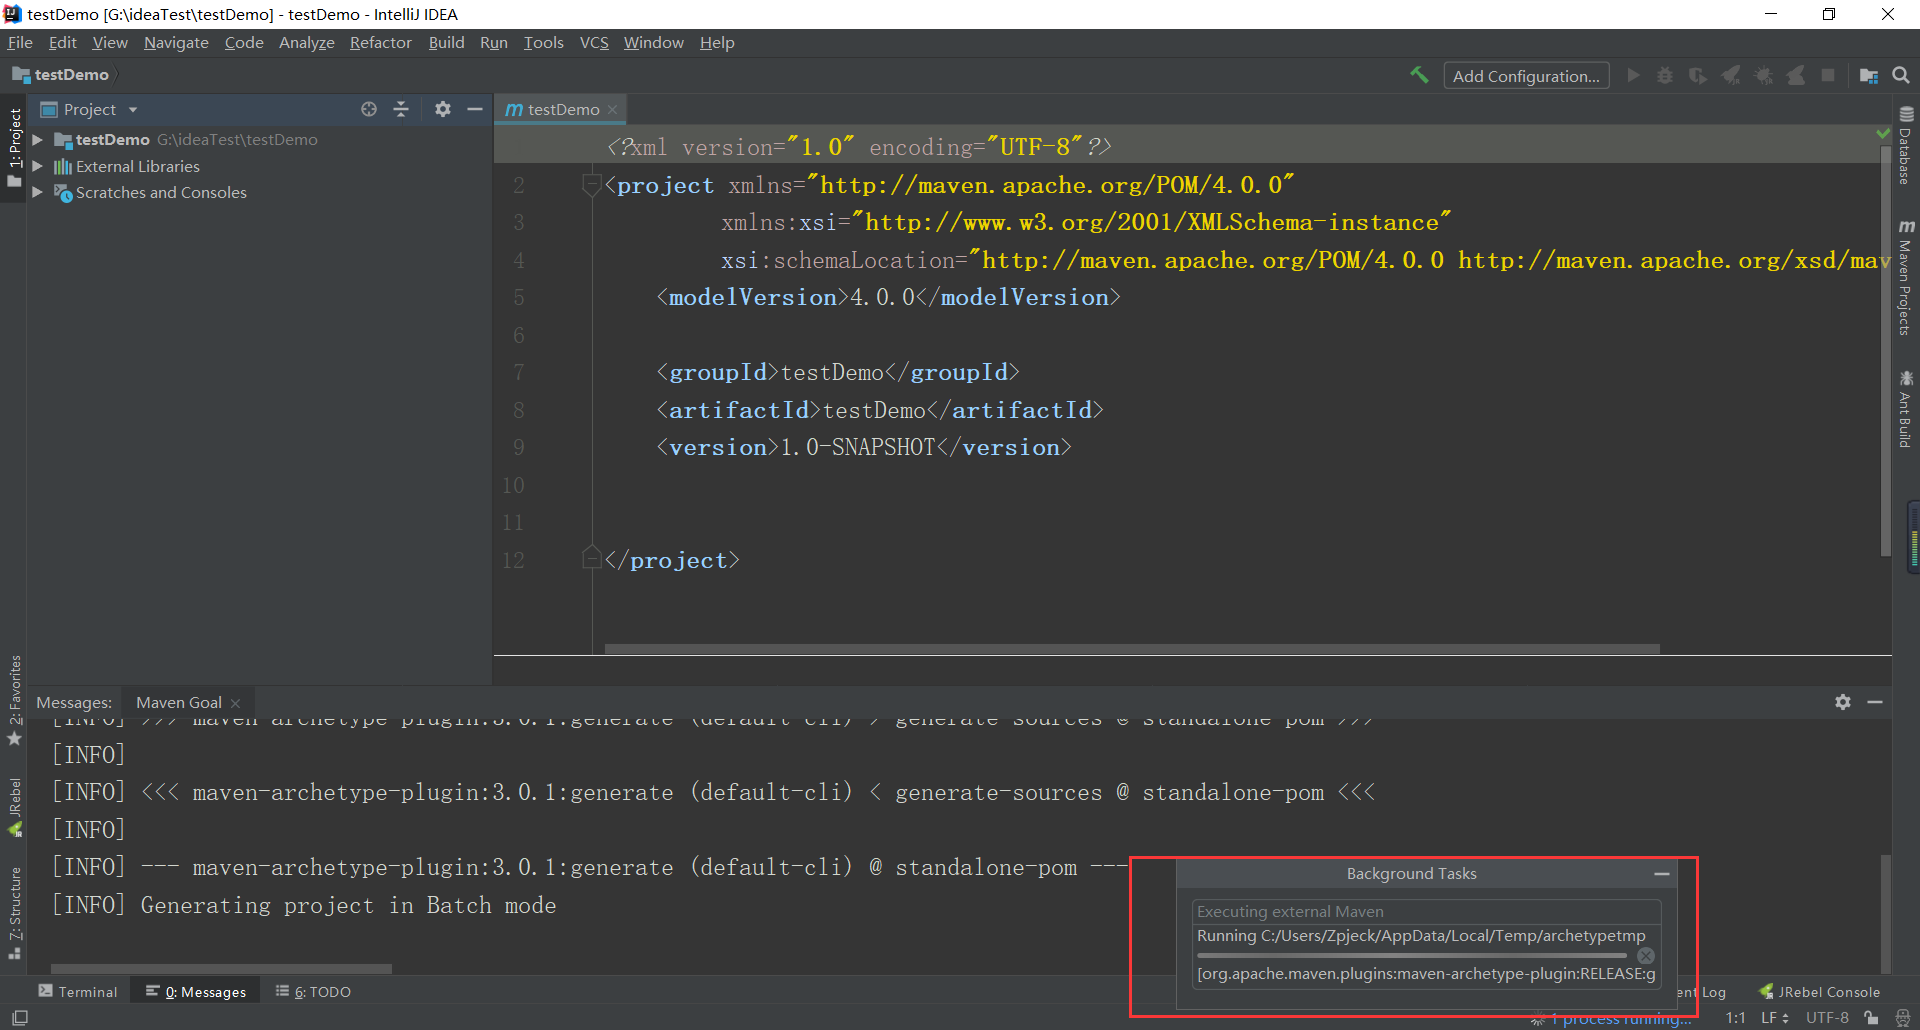Click the green inspection checkmark indicator
Image resolution: width=1920 pixels, height=1030 pixels.
point(1883,132)
